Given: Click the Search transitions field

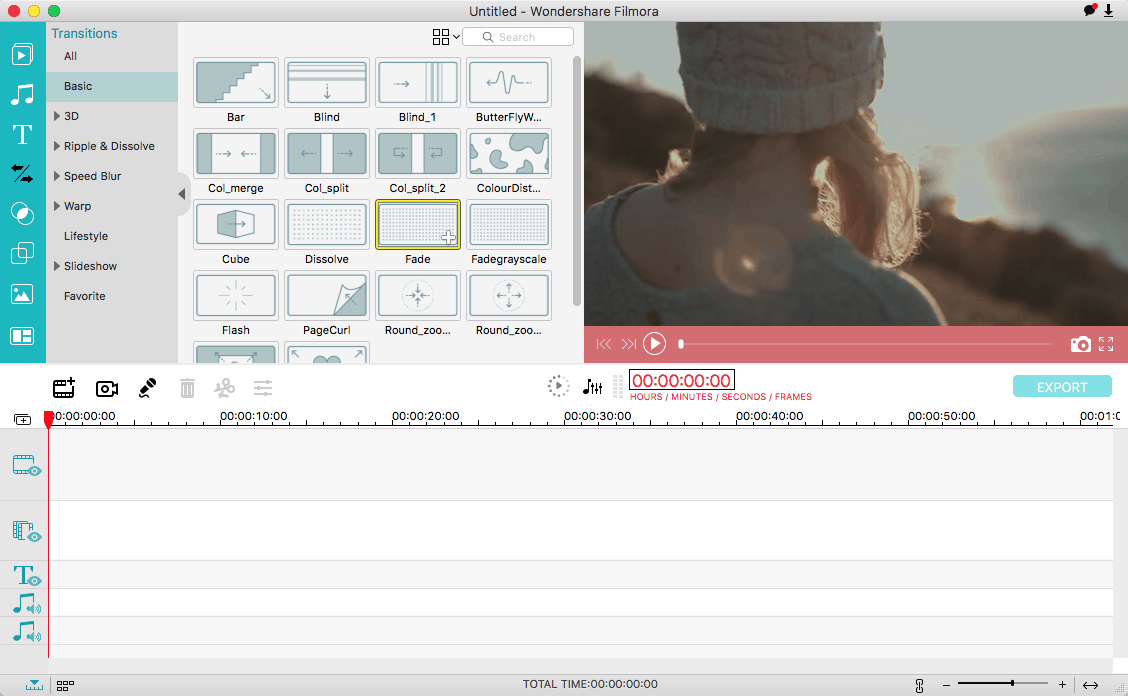Looking at the screenshot, I should (x=518, y=37).
